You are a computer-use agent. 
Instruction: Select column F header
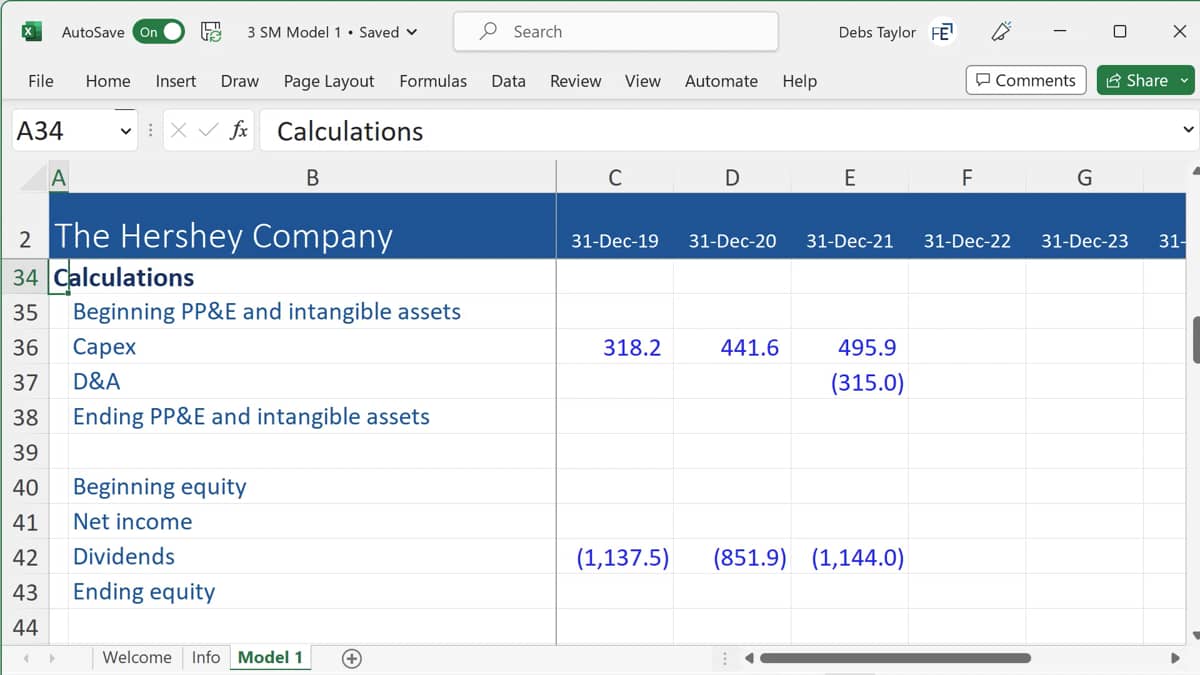tap(967, 178)
